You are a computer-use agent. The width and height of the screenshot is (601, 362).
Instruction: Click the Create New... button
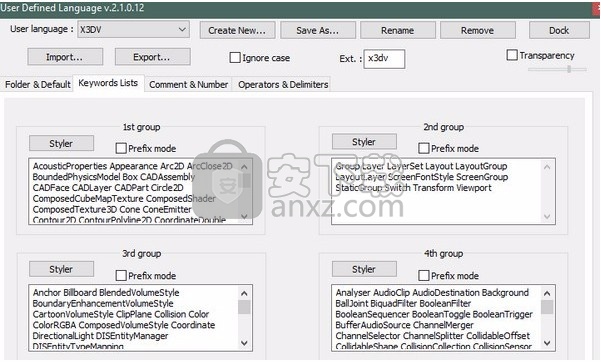[x=237, y=30]
